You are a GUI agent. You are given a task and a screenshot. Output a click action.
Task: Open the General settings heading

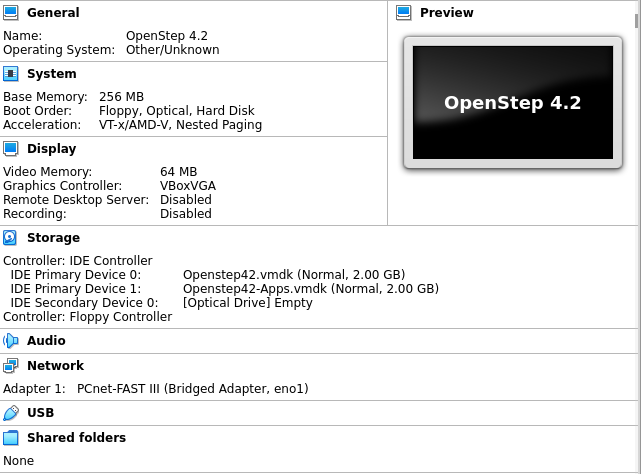tap(53, 13)
